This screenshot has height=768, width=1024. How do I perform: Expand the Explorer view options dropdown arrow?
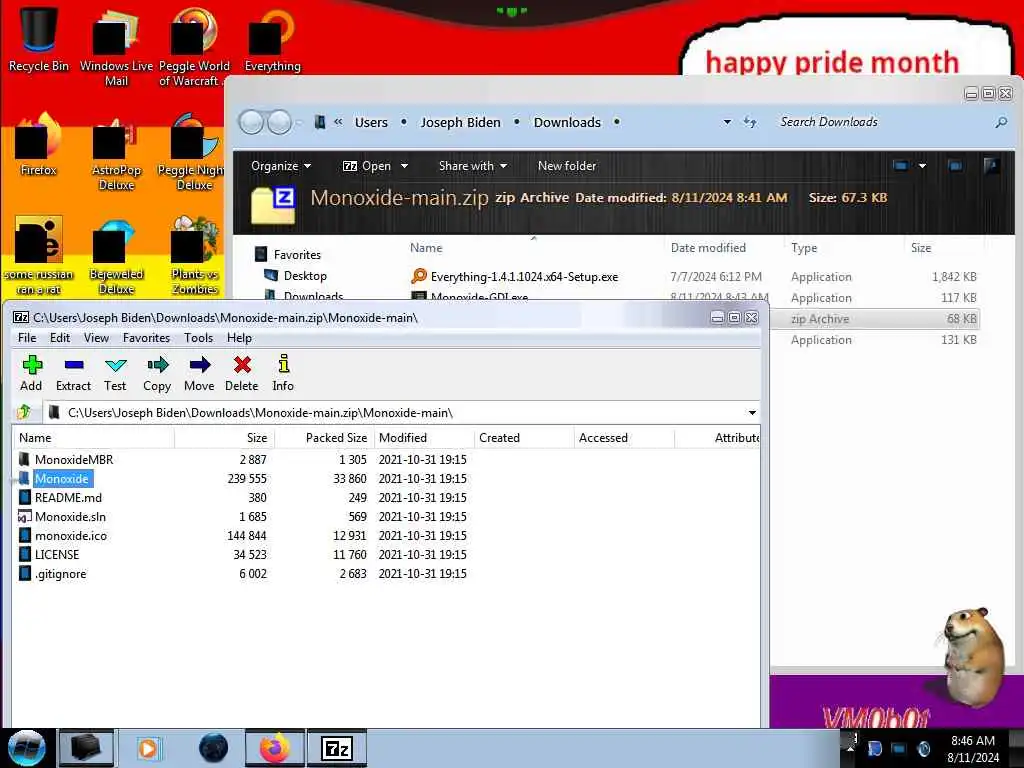tap(922, 166)
